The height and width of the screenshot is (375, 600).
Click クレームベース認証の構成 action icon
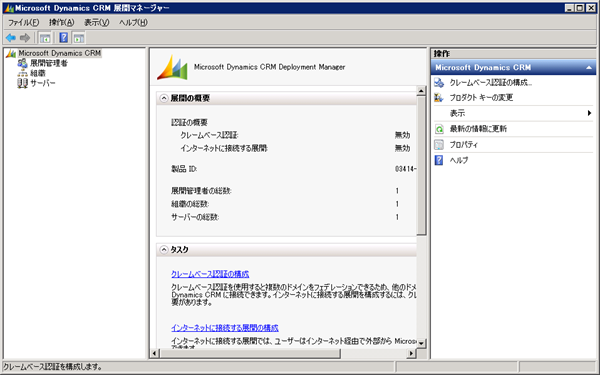click(439, 82)
